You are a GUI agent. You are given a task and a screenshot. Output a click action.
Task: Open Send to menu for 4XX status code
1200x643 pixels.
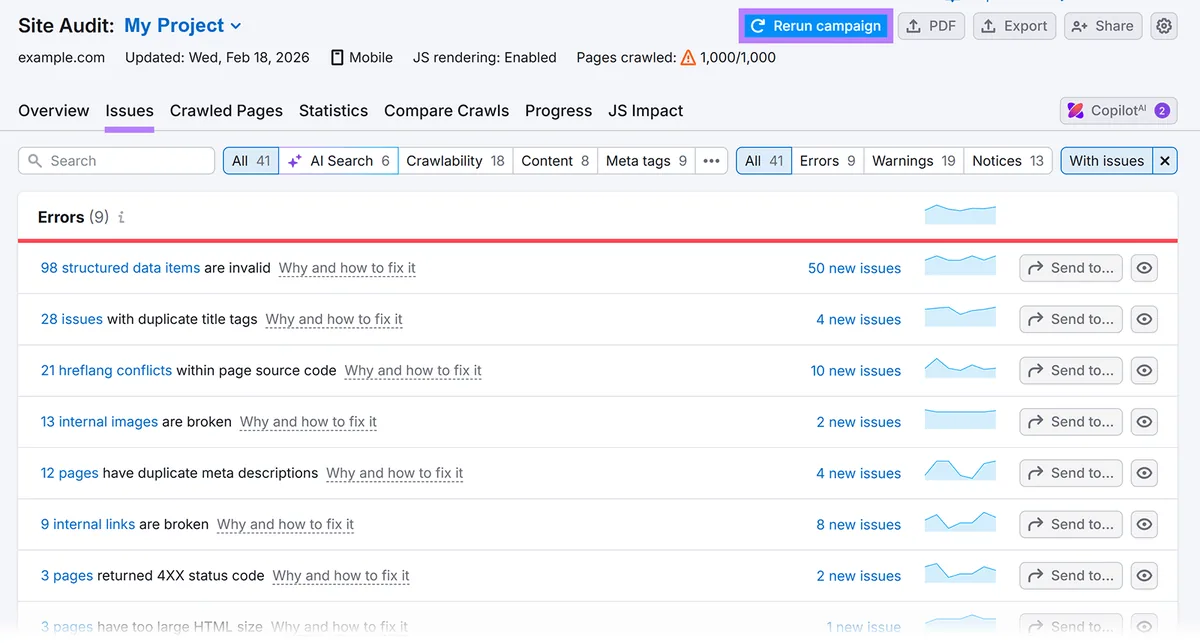(1071, 575)
